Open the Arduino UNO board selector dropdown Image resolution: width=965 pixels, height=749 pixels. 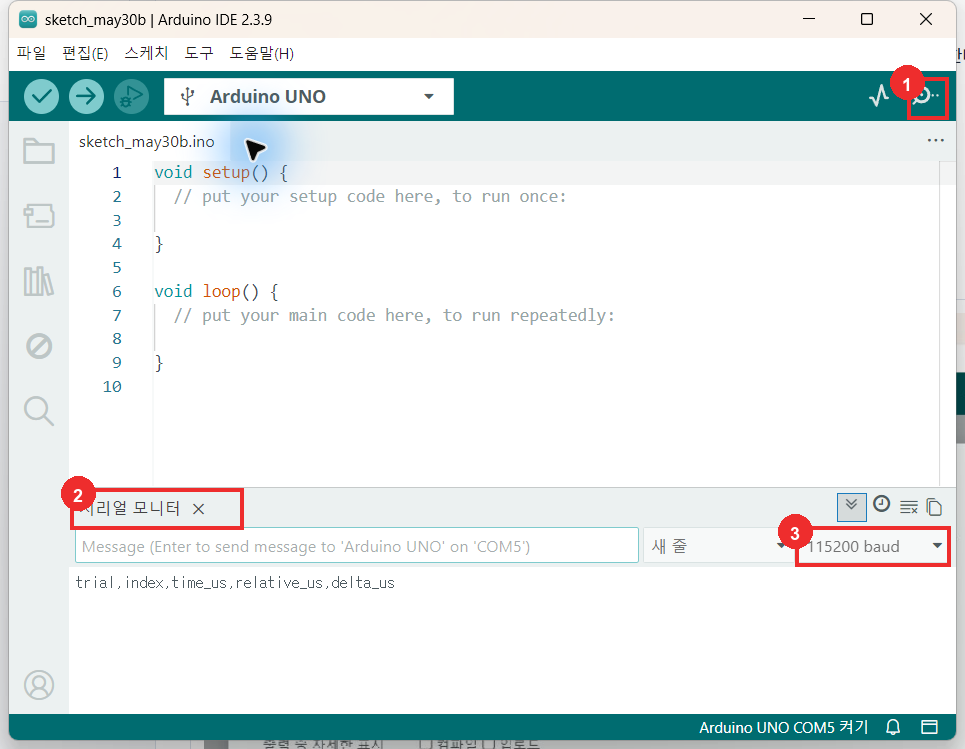308,97
